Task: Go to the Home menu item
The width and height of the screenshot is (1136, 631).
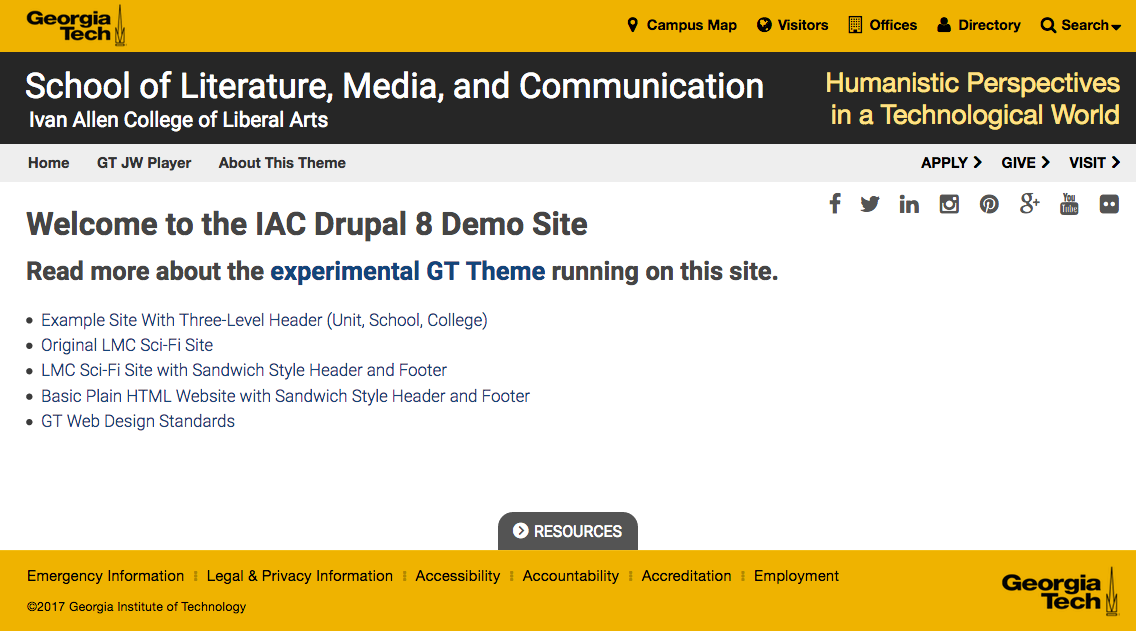Action: pyautogui.click(x=48, y=163)
